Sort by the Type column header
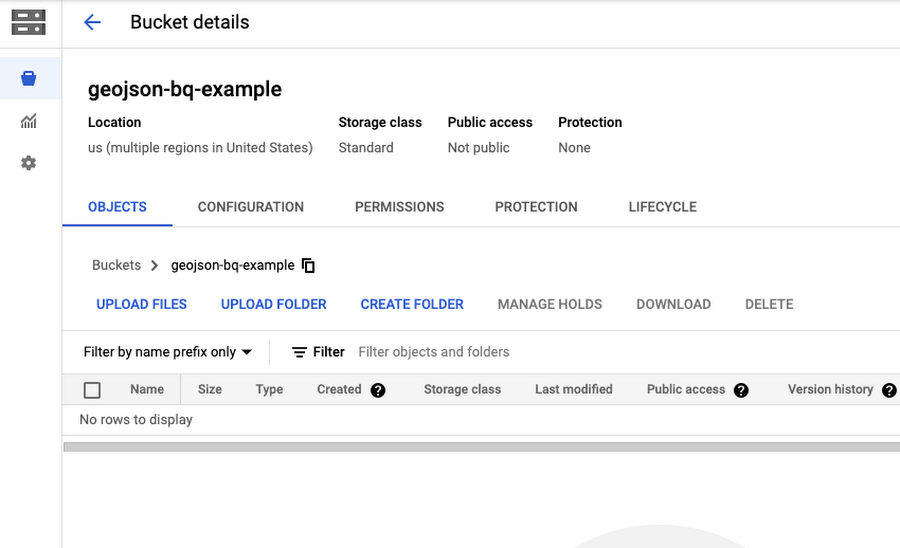 pos(269,389)
